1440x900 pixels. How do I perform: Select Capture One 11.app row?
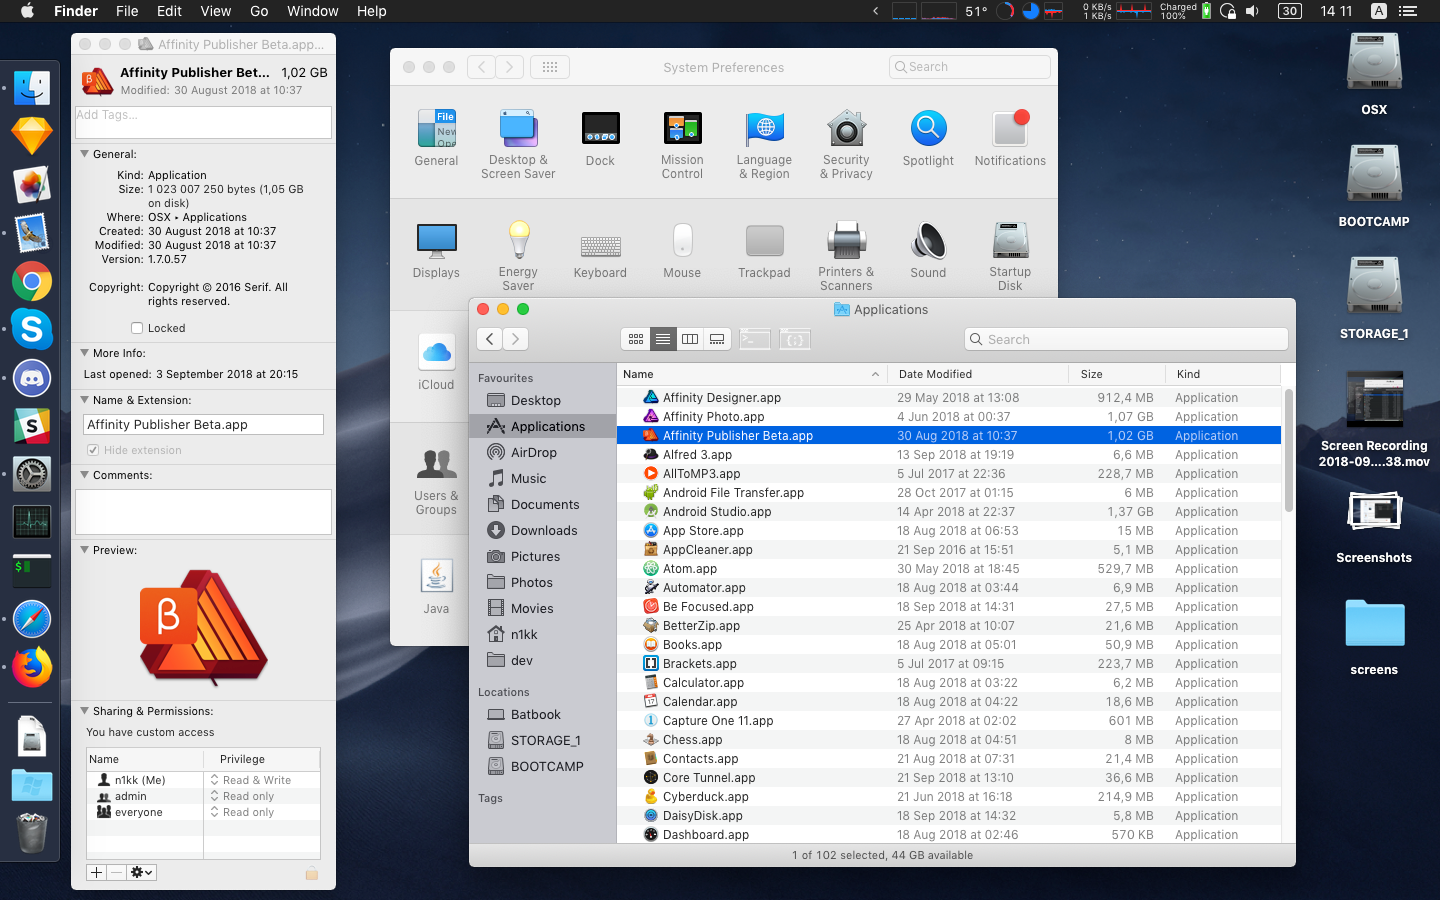[x=949, y=720]
